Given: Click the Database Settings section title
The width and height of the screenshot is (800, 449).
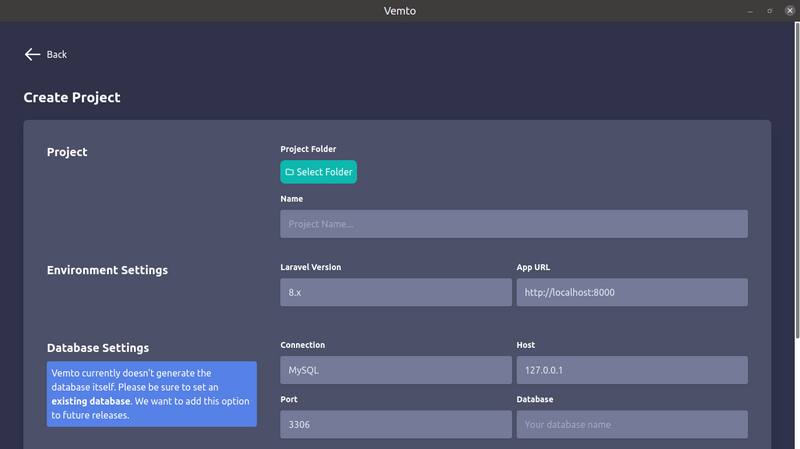Looking at the screenshot, I should [x=98, y=348].
